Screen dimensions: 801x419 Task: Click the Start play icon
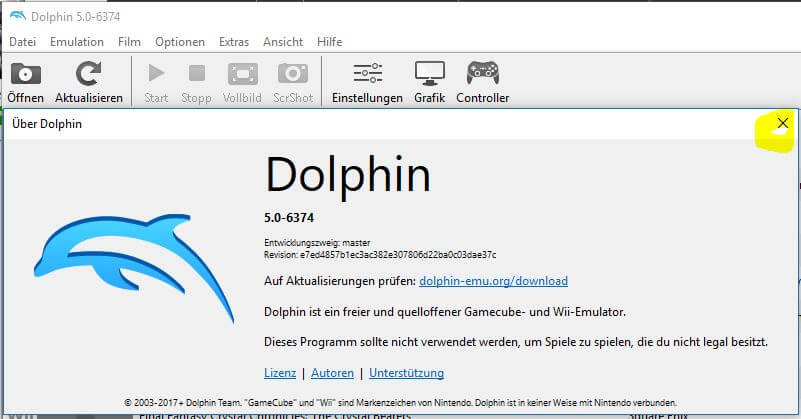pyautogui.click(x=156, y=74)
